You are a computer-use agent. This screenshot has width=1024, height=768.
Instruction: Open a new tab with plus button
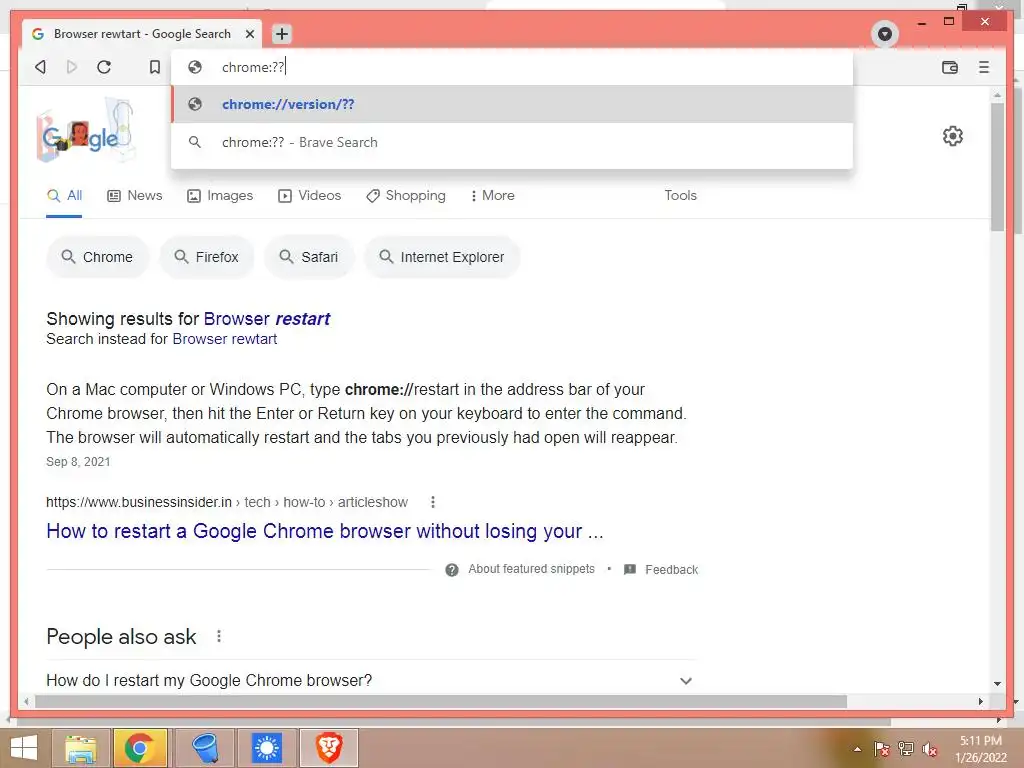pos(281,34)
